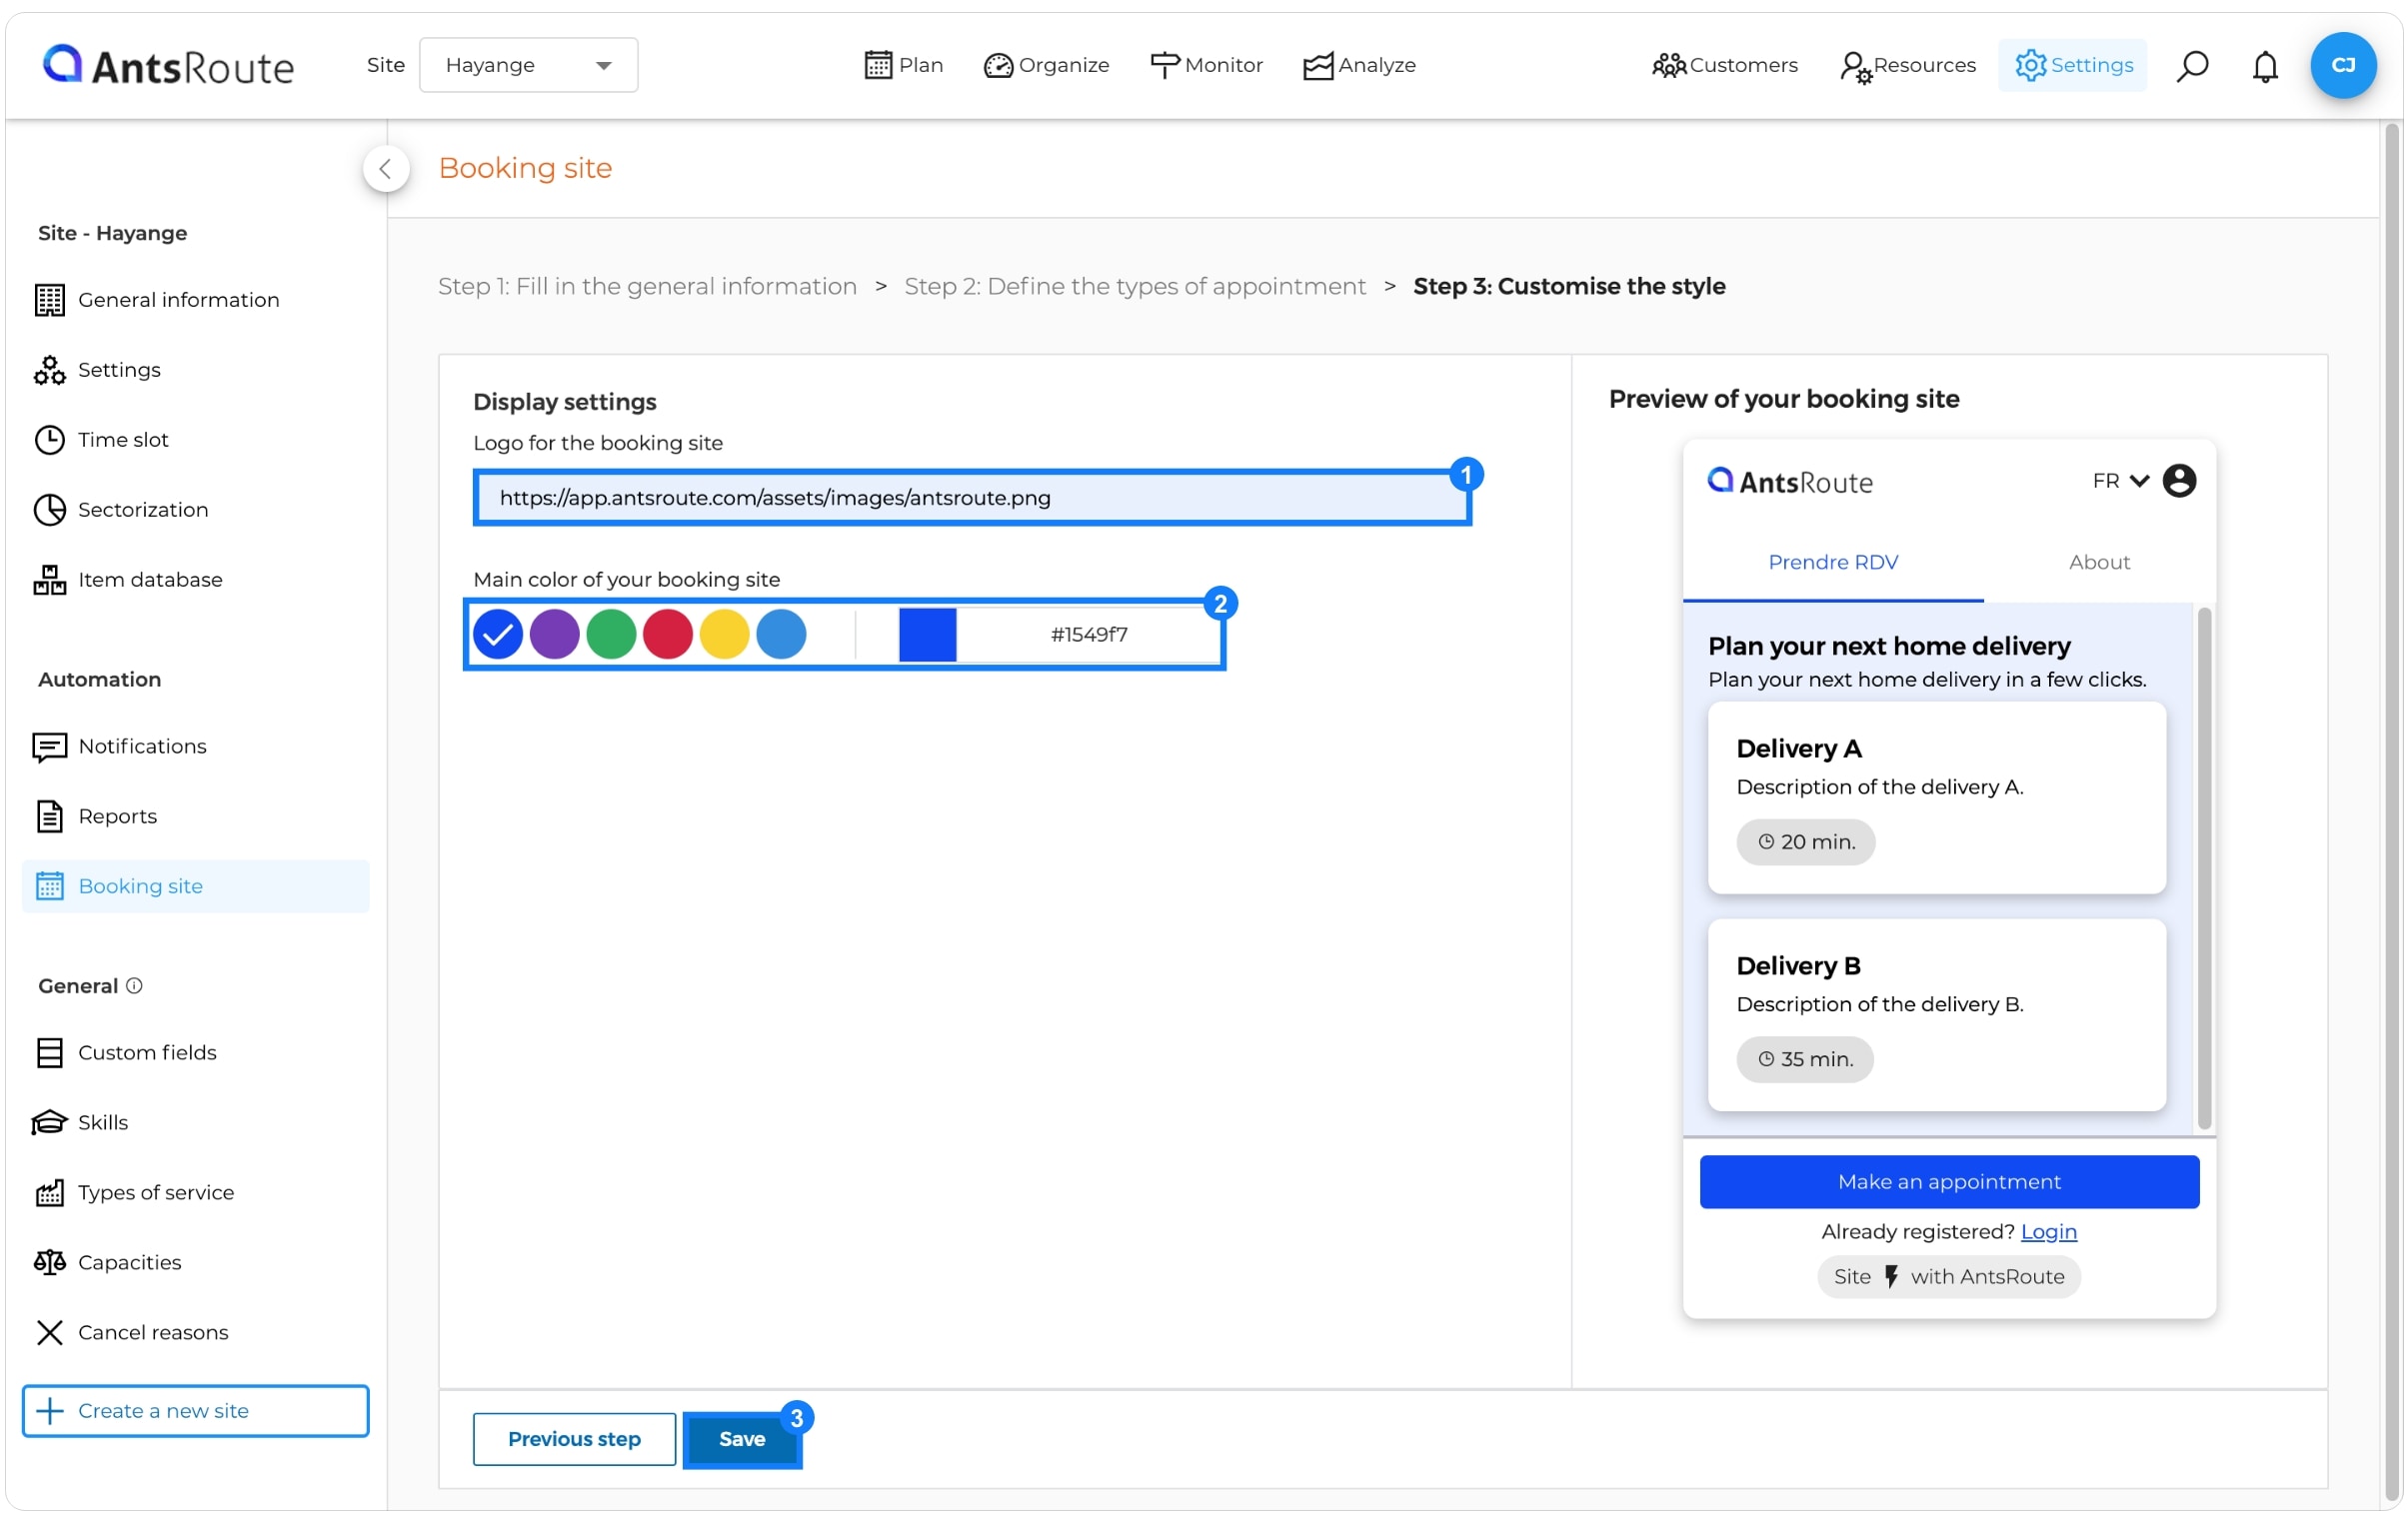Open the CJ user avatar menu
The width and height of the screenshot is (2408, 1522).
pos(2342,65)
